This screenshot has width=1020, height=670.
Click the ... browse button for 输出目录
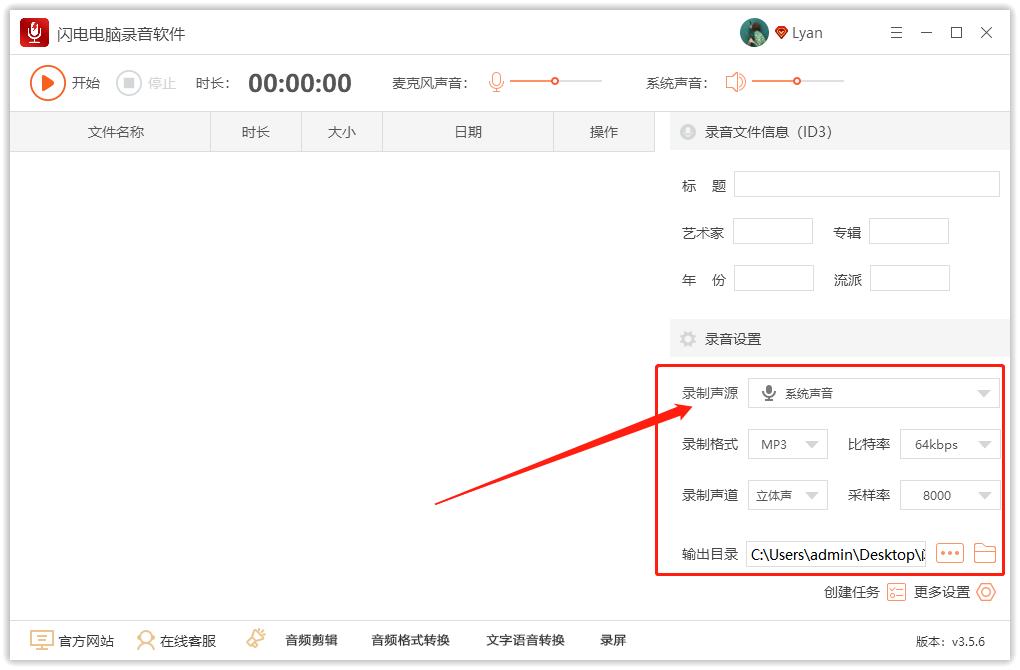pyautogui.click(x=949, y=552)
